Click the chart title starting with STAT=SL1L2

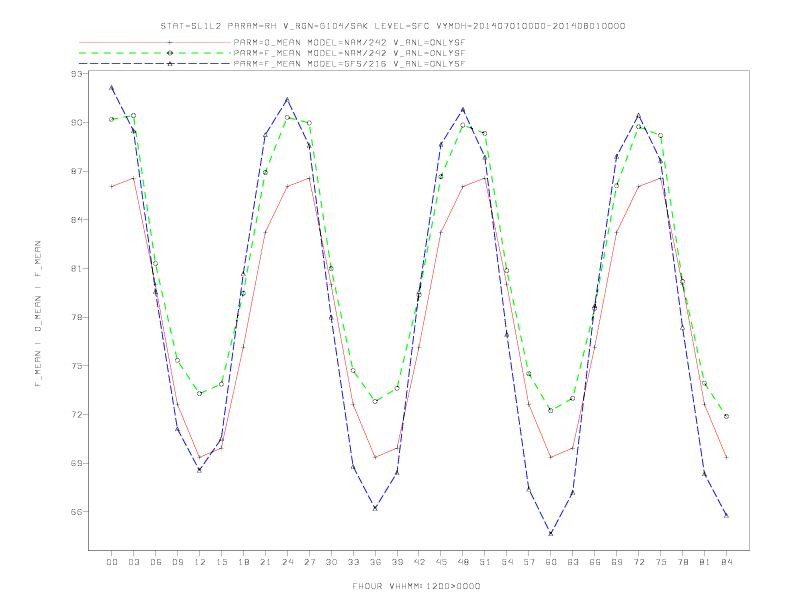393,26
